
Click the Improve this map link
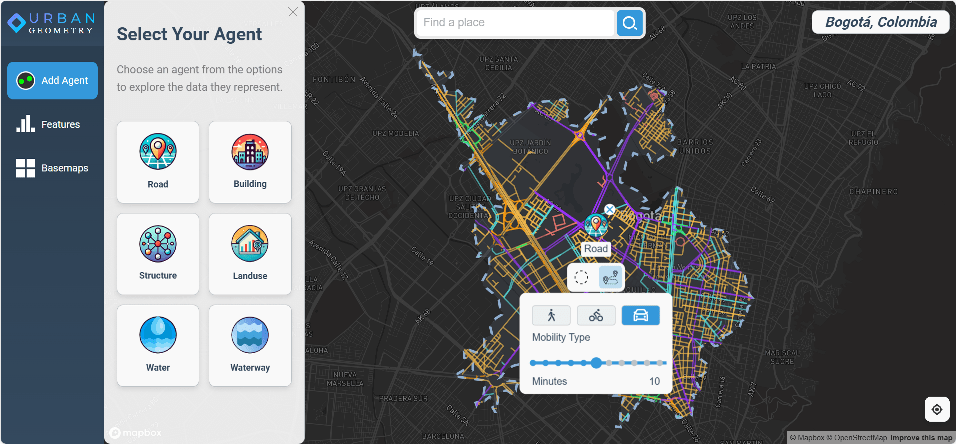point(920,438)
